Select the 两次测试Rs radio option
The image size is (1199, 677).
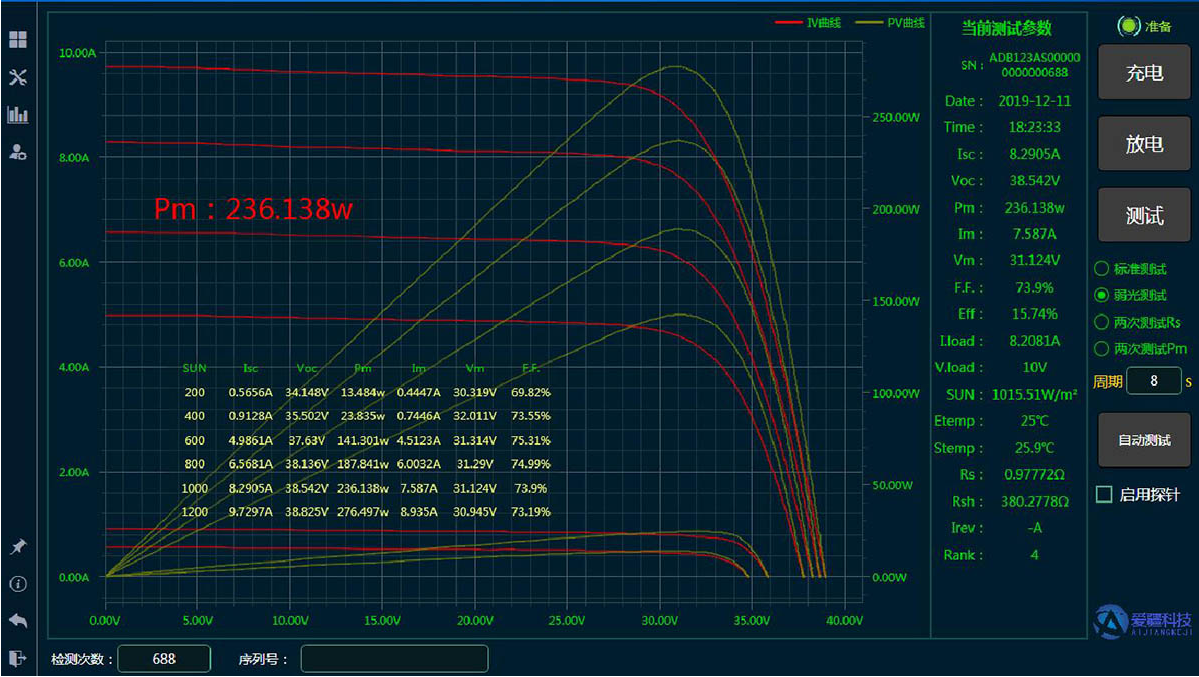tap(1102, 322)
